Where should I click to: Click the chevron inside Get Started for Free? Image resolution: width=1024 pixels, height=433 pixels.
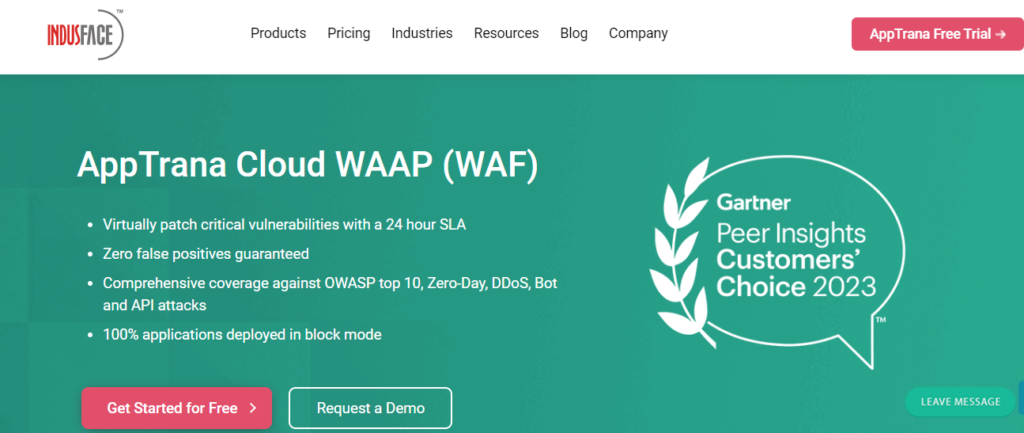(x=253, y=408)
